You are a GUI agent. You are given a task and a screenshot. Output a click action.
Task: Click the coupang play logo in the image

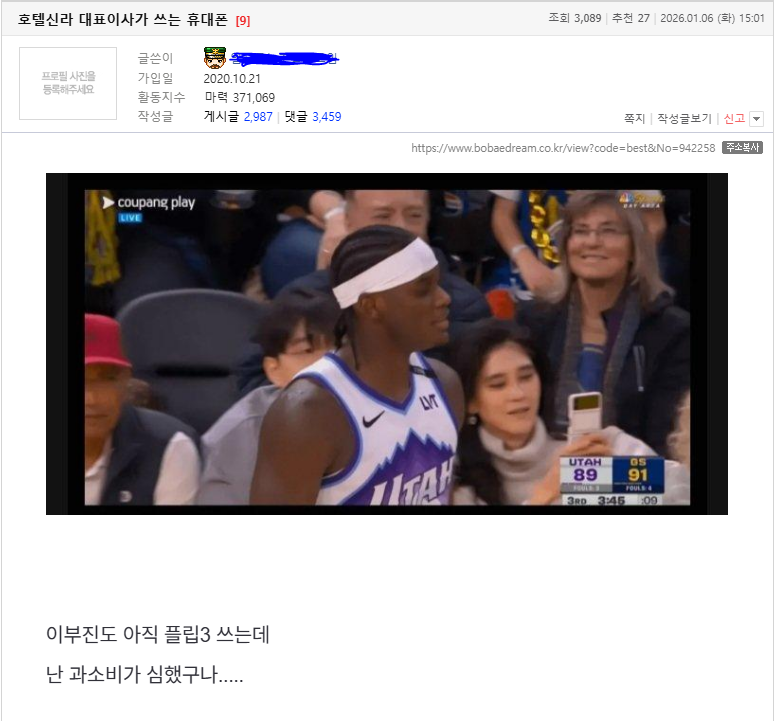(x=149, y=202)
